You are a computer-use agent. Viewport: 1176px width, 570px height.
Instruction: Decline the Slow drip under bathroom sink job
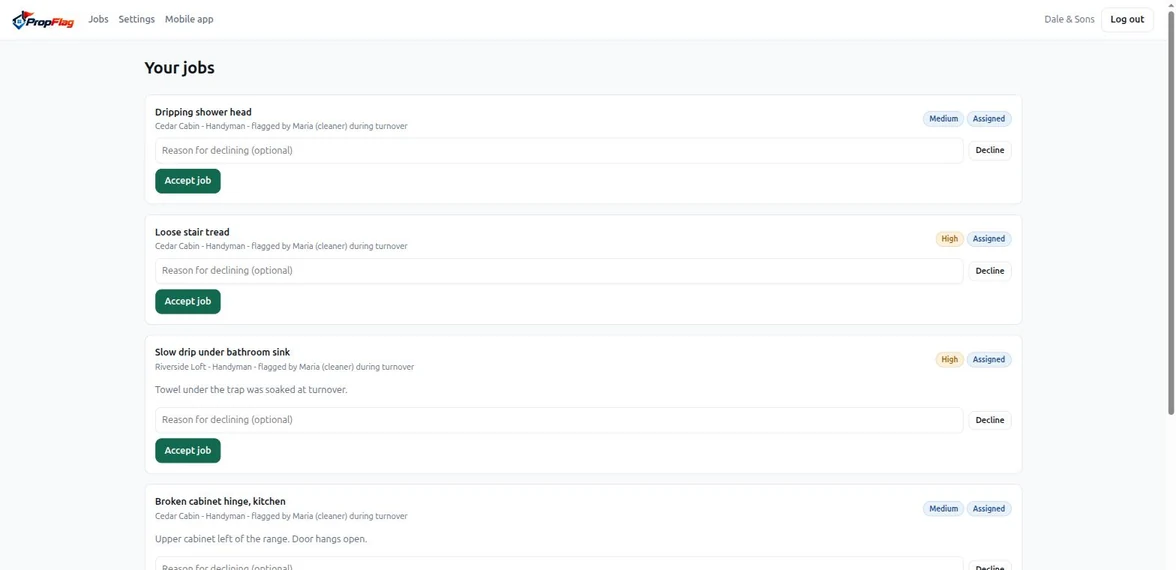click(x=989, y=420)
